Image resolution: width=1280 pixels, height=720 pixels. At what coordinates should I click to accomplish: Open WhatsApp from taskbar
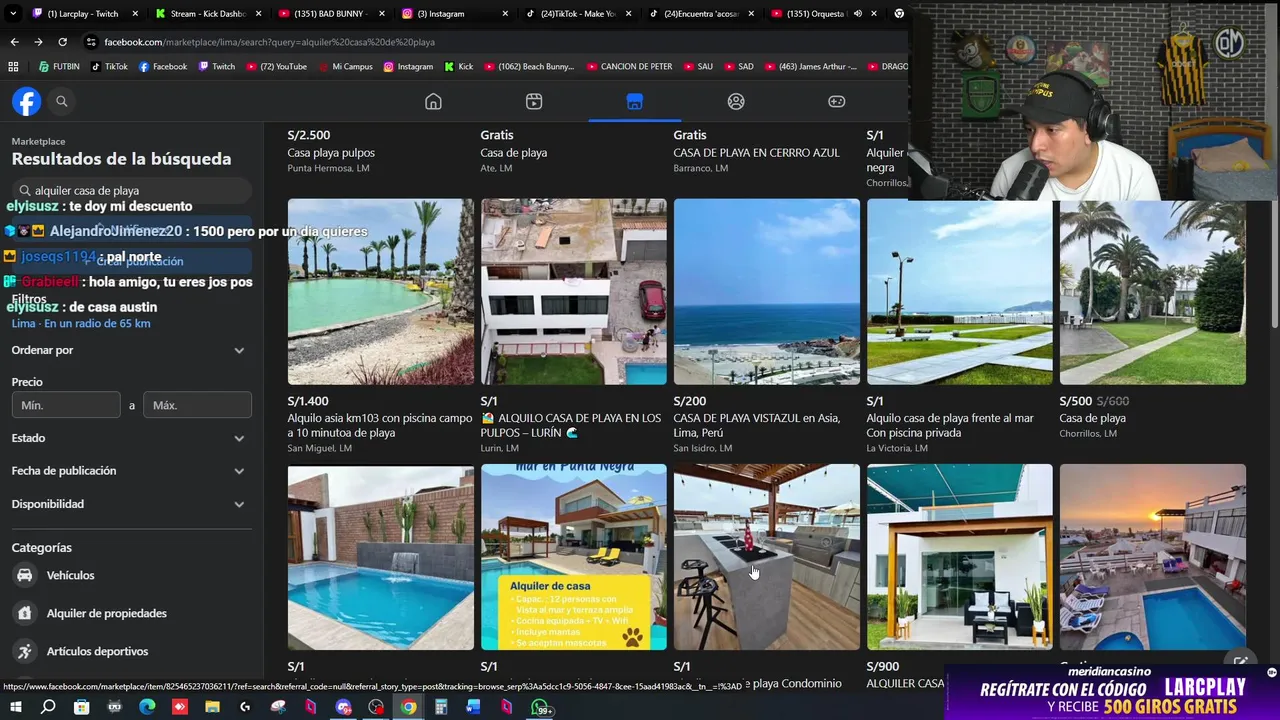(540, 707)
